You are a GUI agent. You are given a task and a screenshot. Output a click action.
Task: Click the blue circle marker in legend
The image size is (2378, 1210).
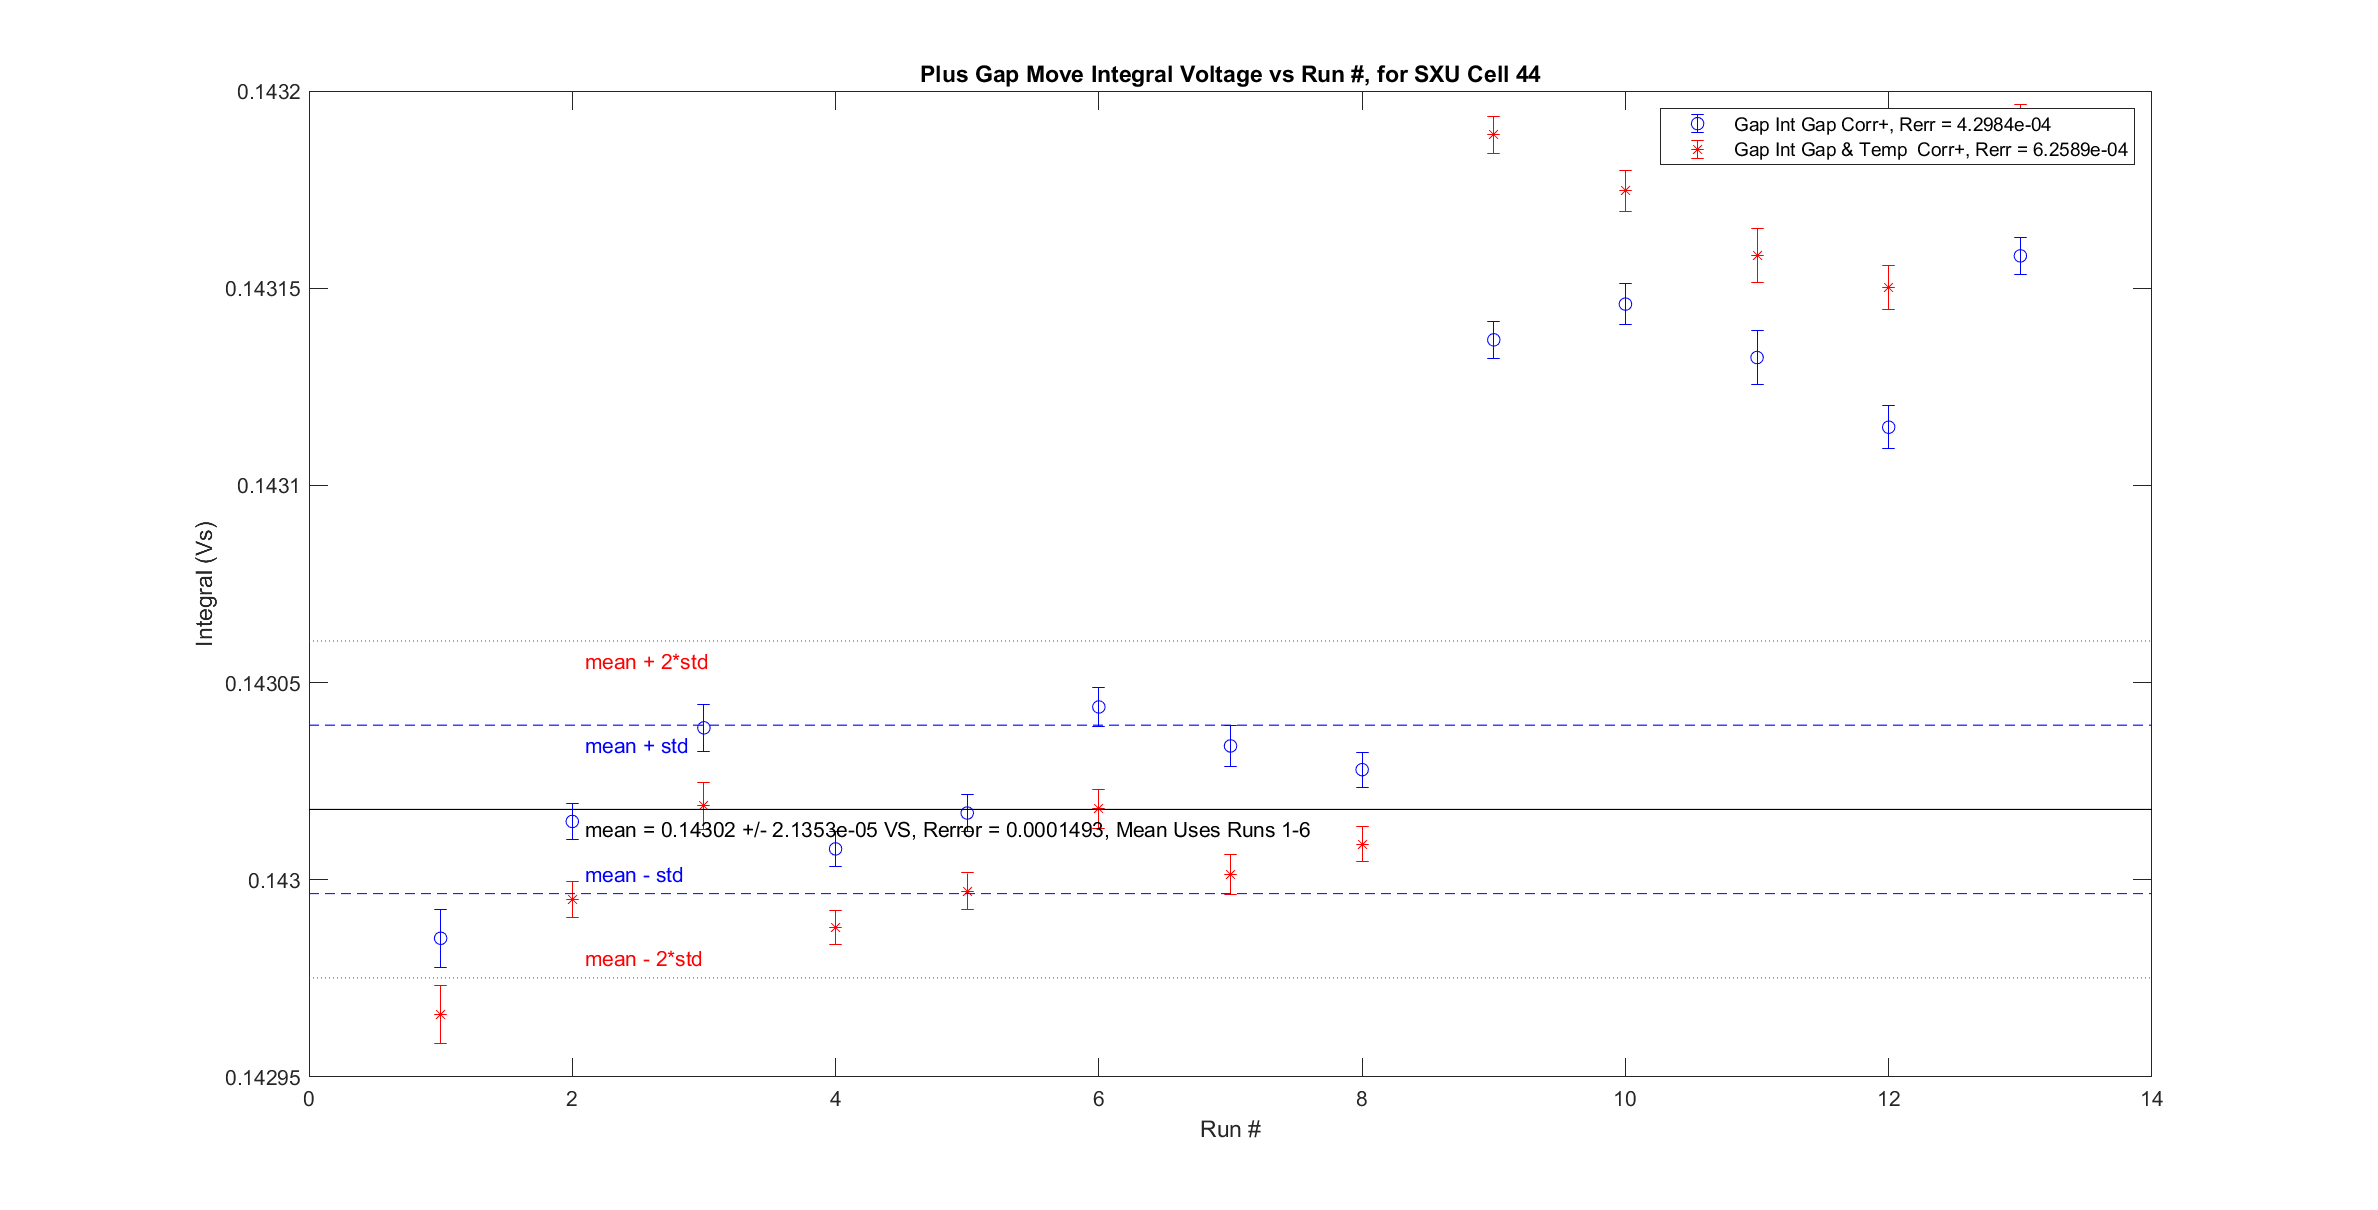pyautogui.click(x=1697, y=124)
